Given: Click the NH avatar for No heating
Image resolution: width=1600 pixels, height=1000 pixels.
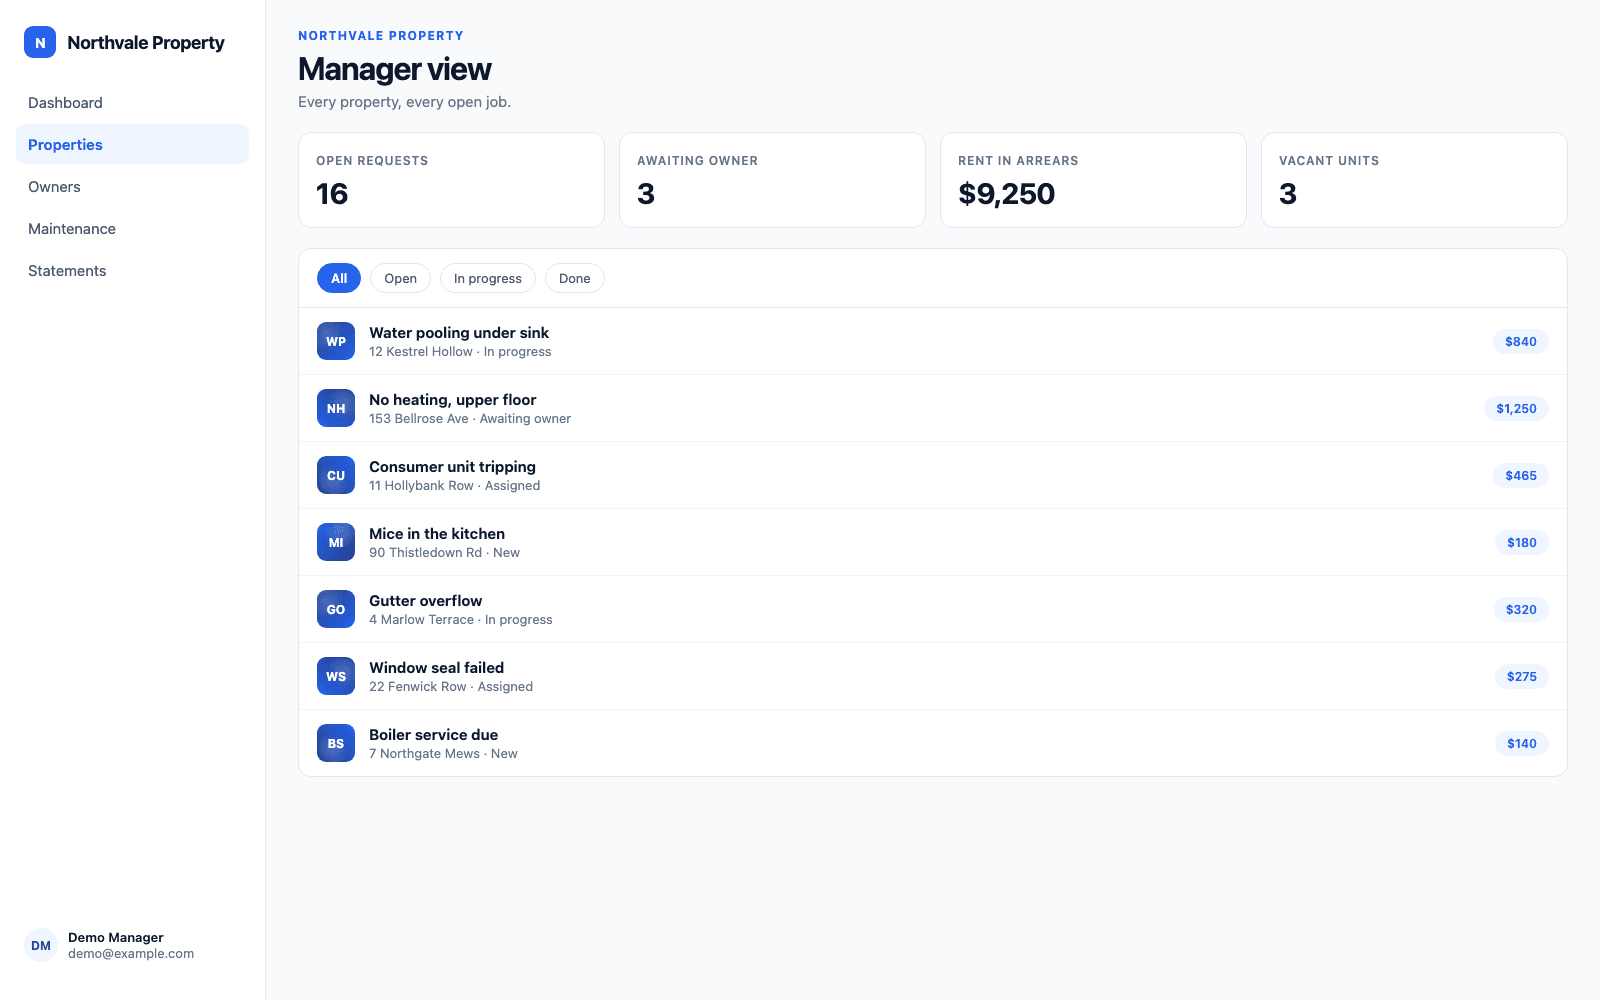Looking at the screenshot, I should pos(336,408).
